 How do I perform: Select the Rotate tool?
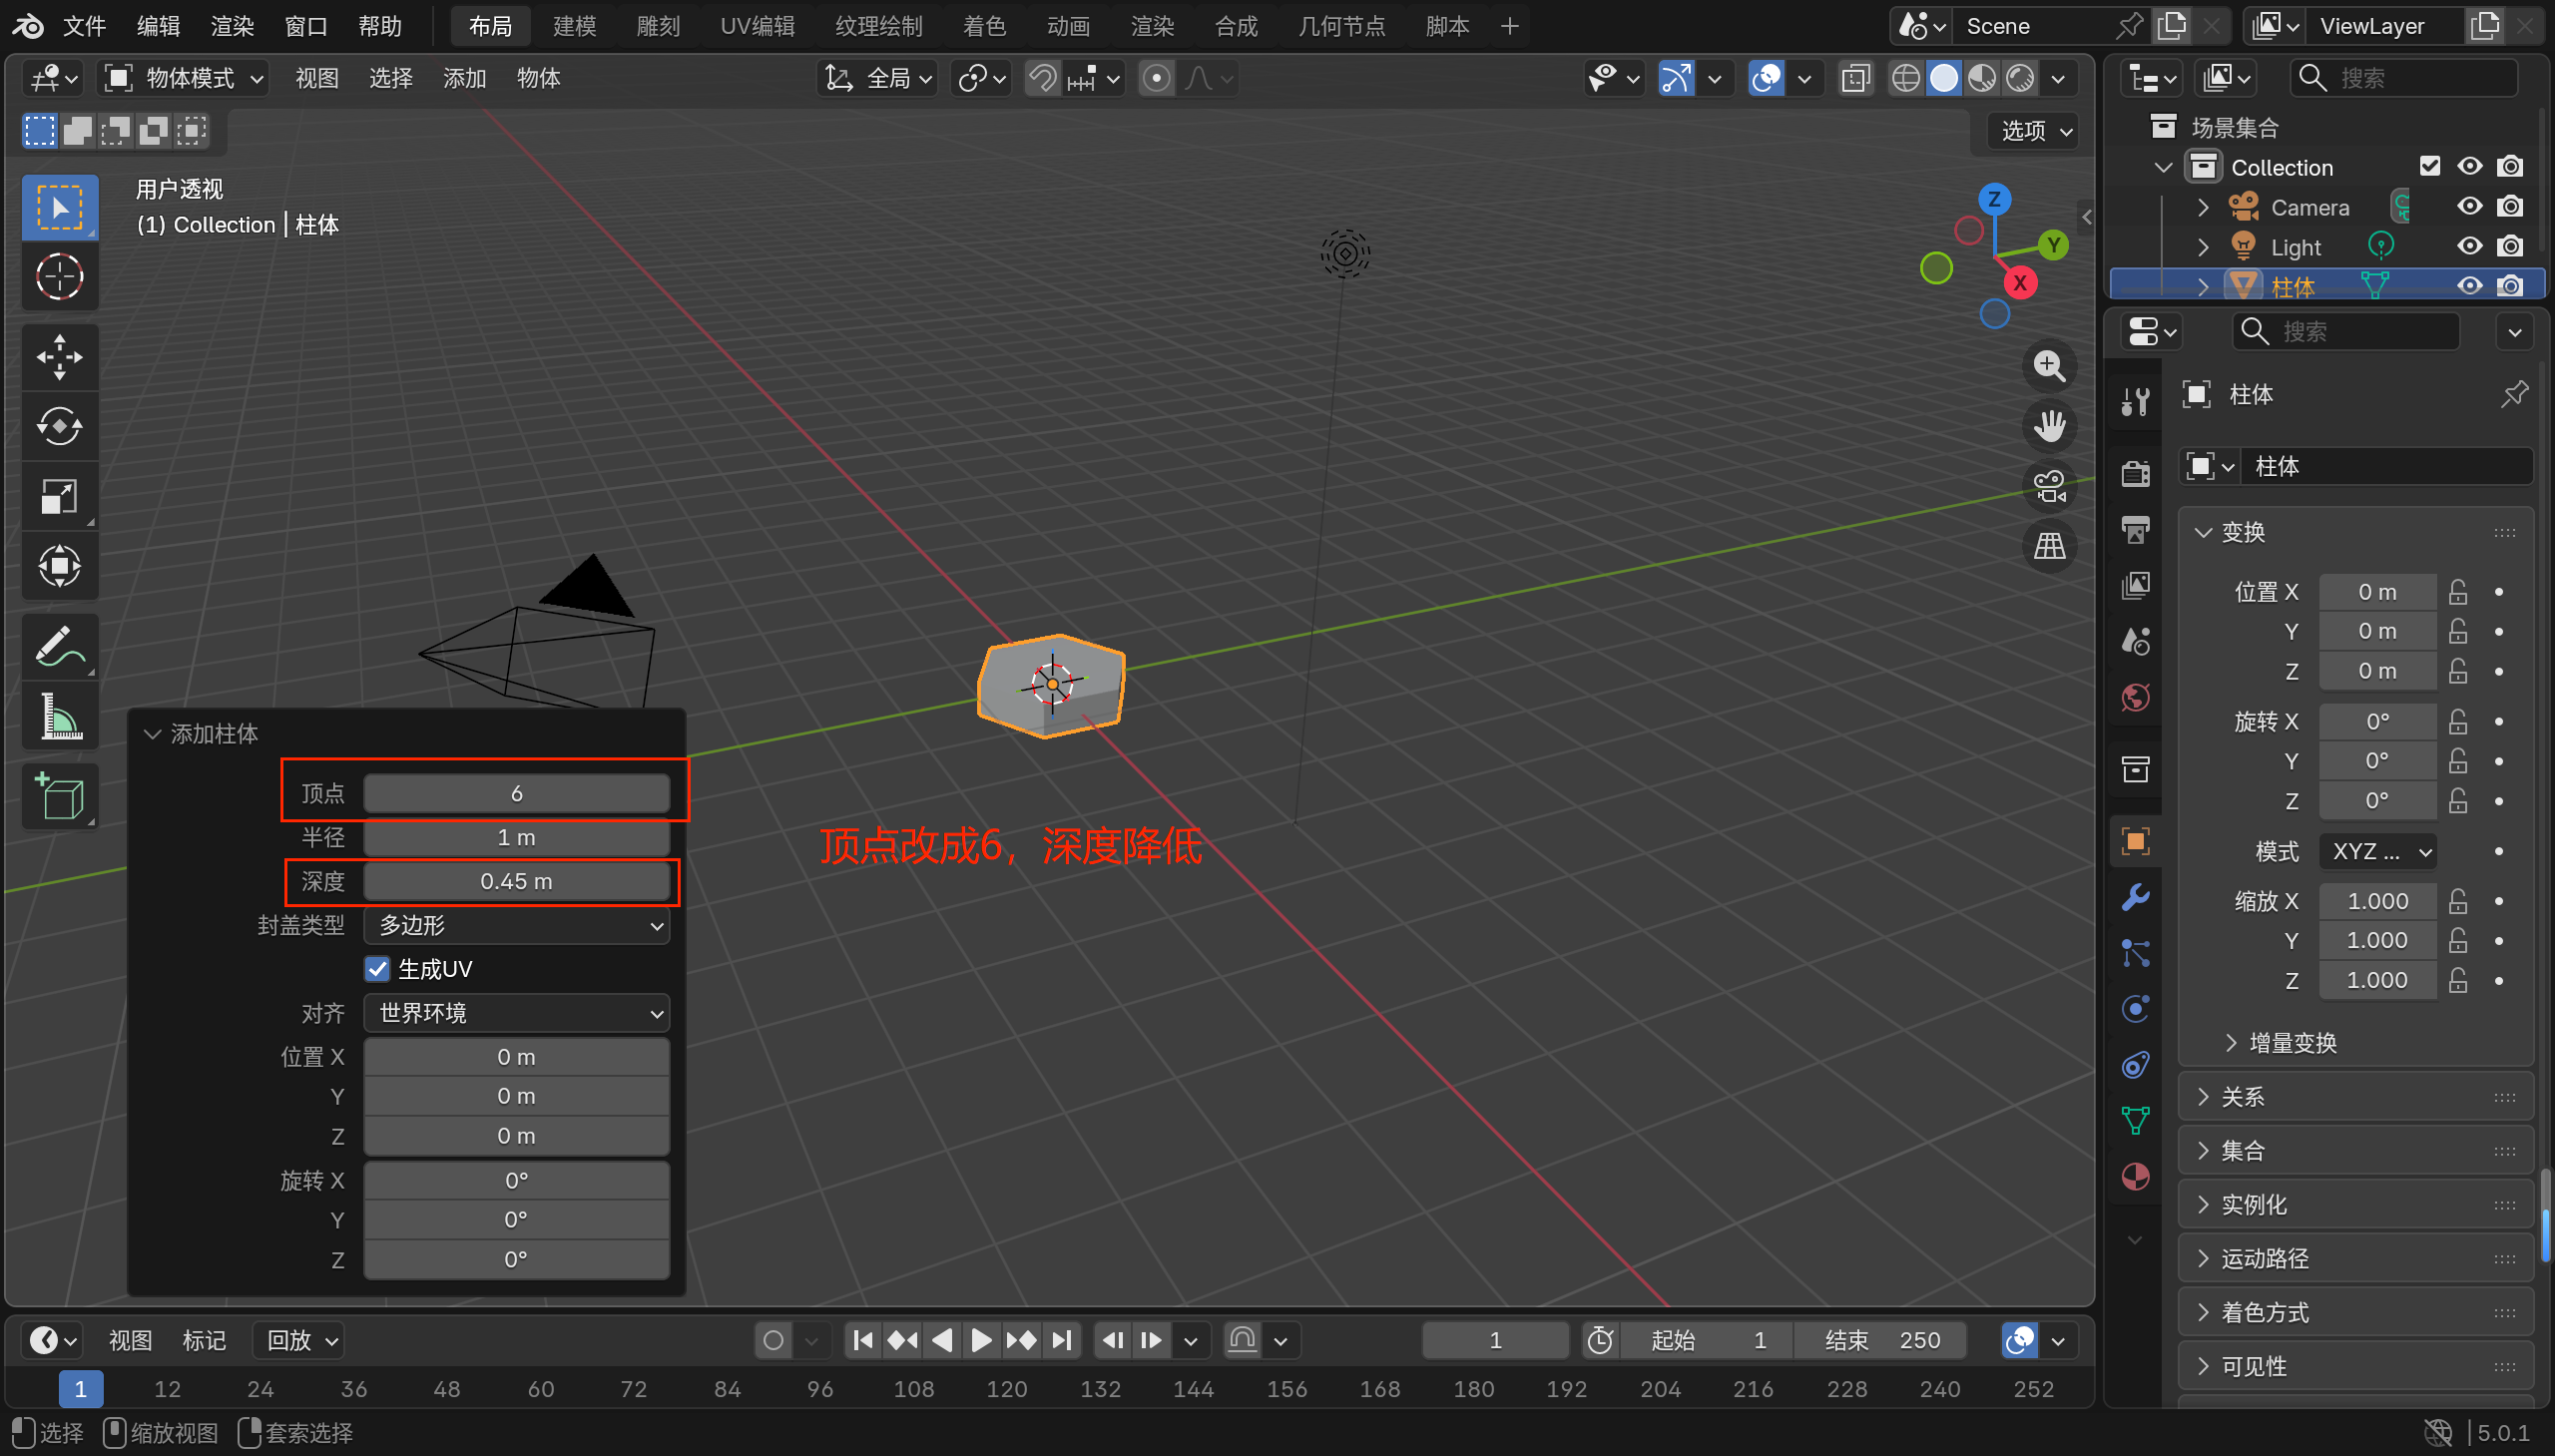[59, 427]
